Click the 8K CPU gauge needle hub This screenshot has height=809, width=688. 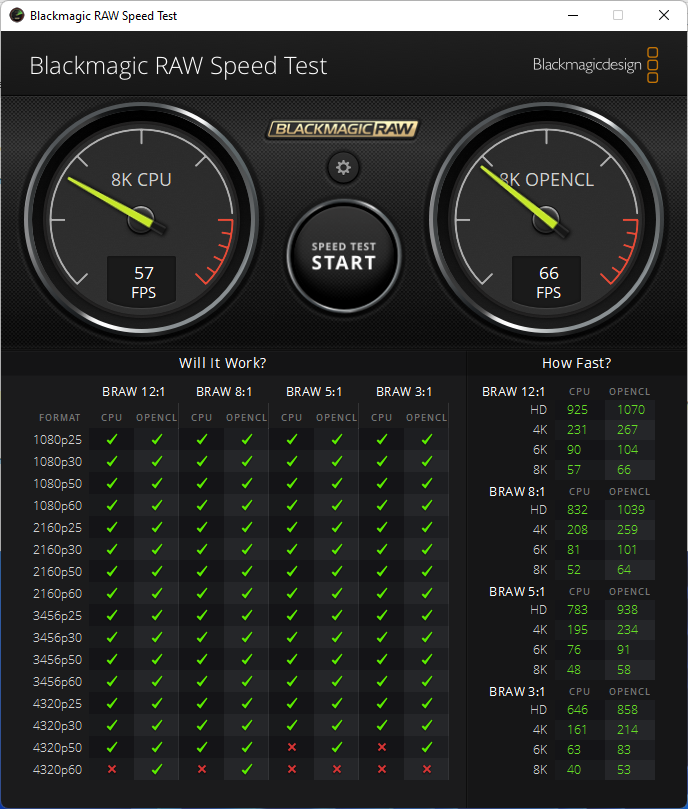coord(141,220)
